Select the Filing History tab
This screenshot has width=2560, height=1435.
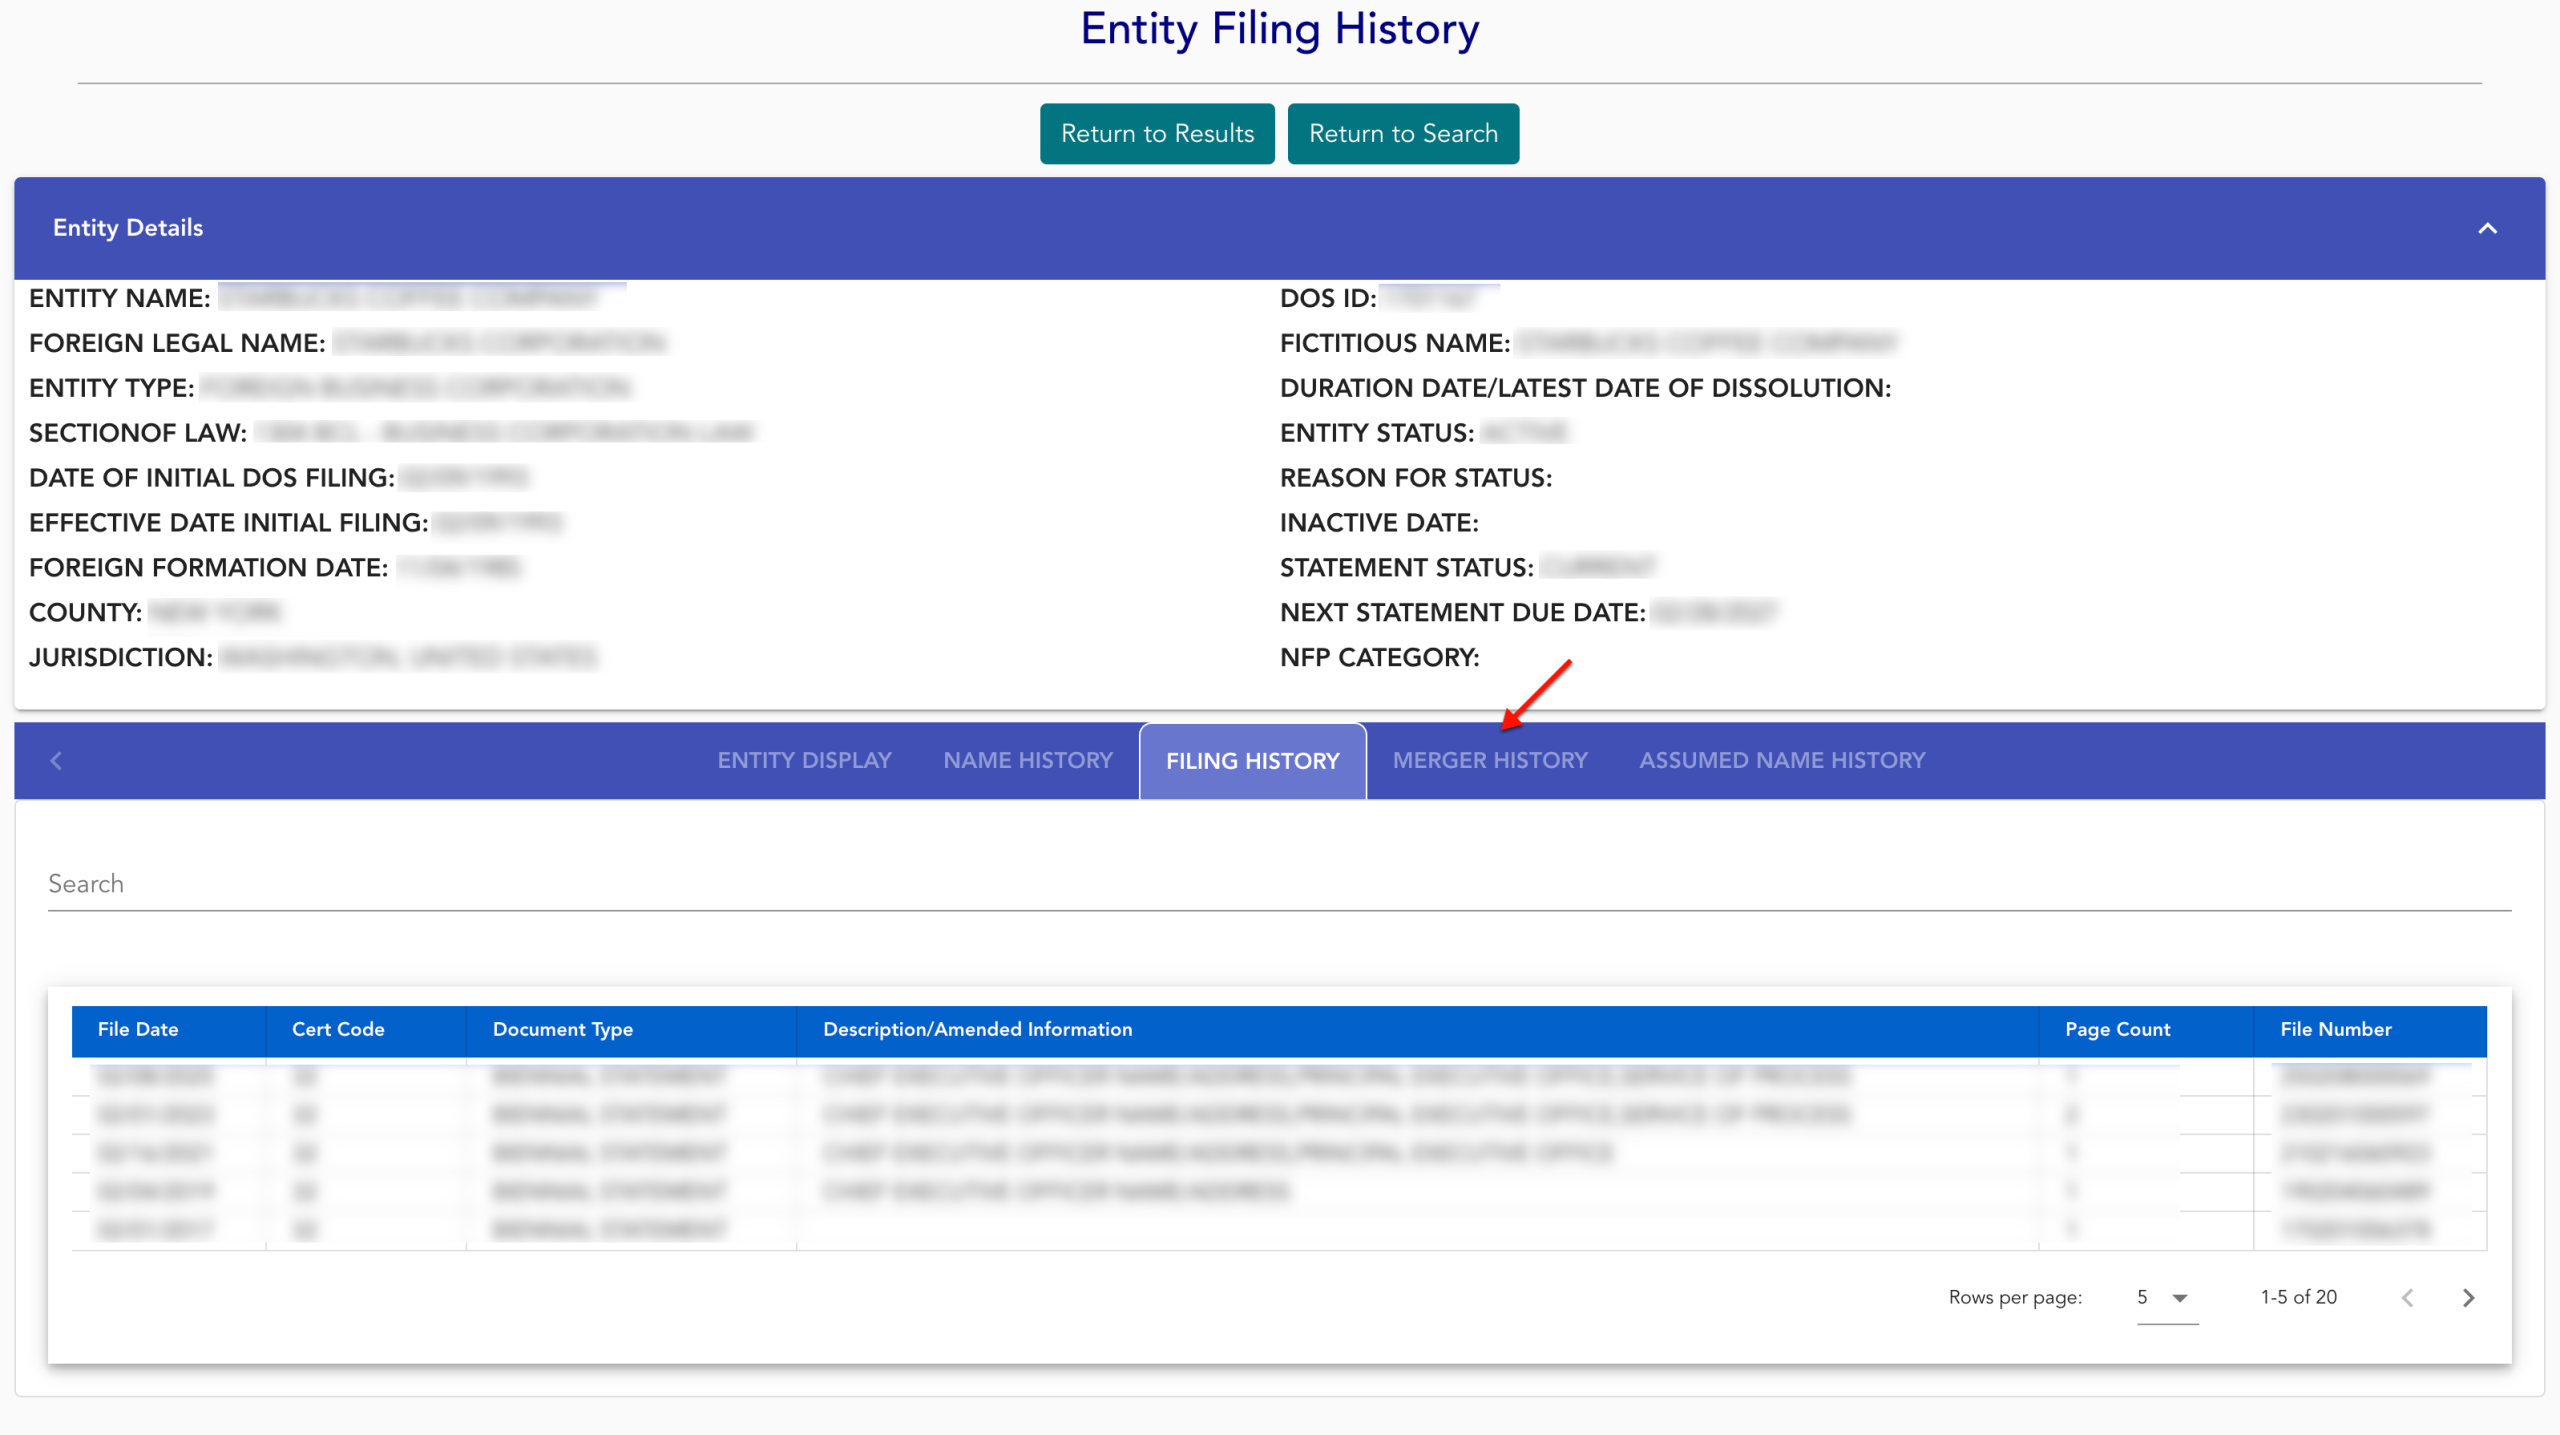coord(1252,761)
